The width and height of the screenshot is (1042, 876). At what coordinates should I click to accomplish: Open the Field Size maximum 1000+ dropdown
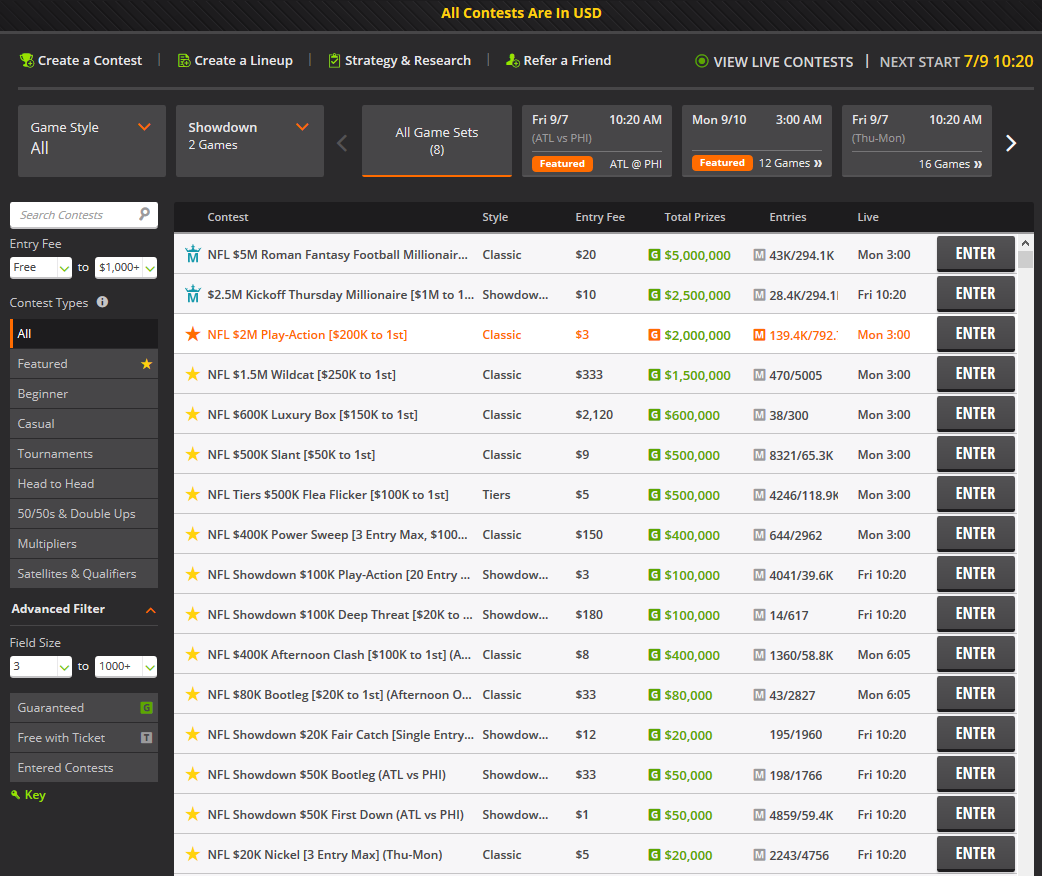(x=126, y=666)
